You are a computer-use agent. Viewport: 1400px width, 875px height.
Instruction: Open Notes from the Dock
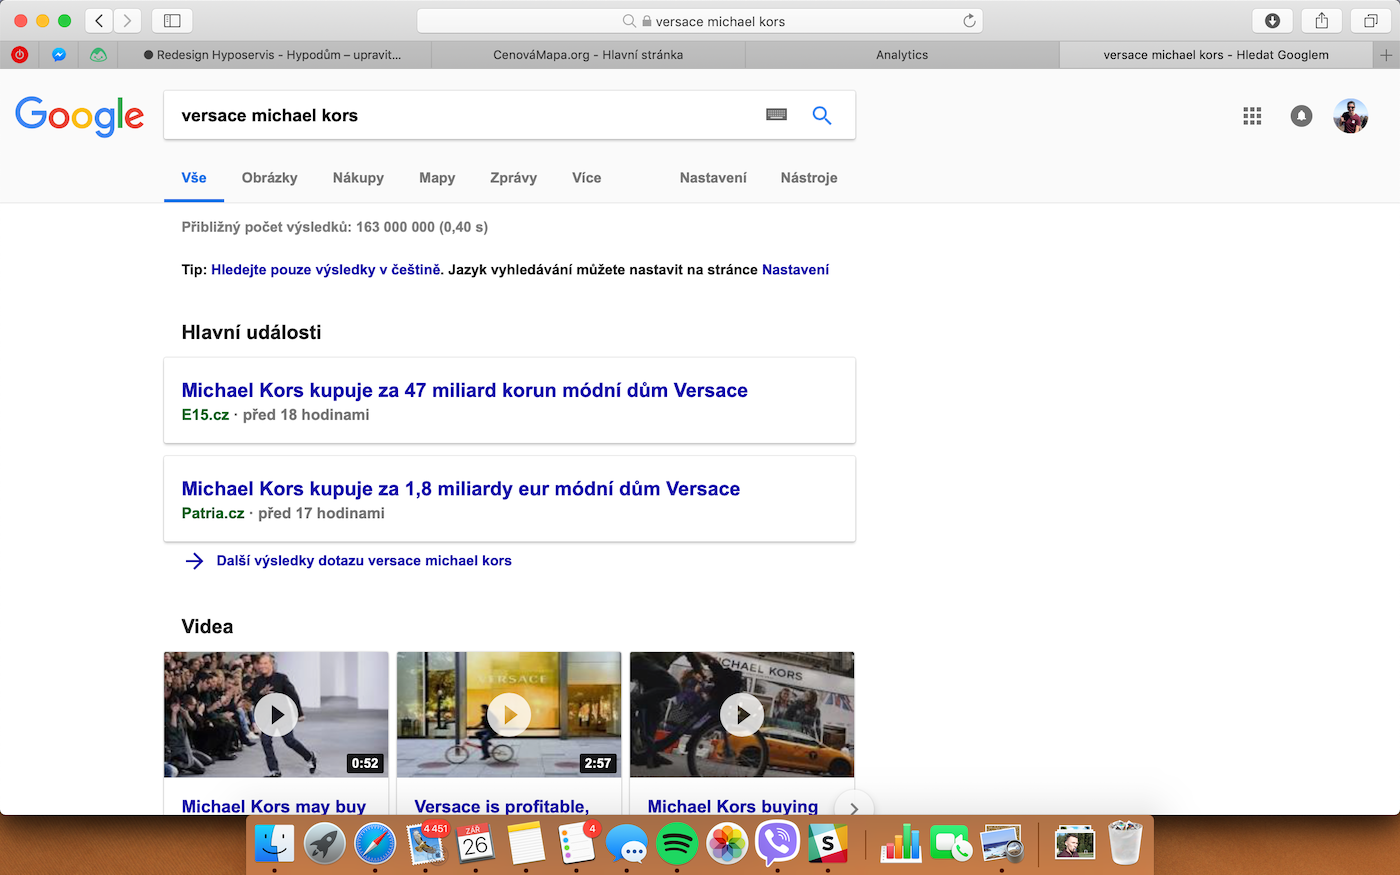pyautogui.click(x=526, y=844)
